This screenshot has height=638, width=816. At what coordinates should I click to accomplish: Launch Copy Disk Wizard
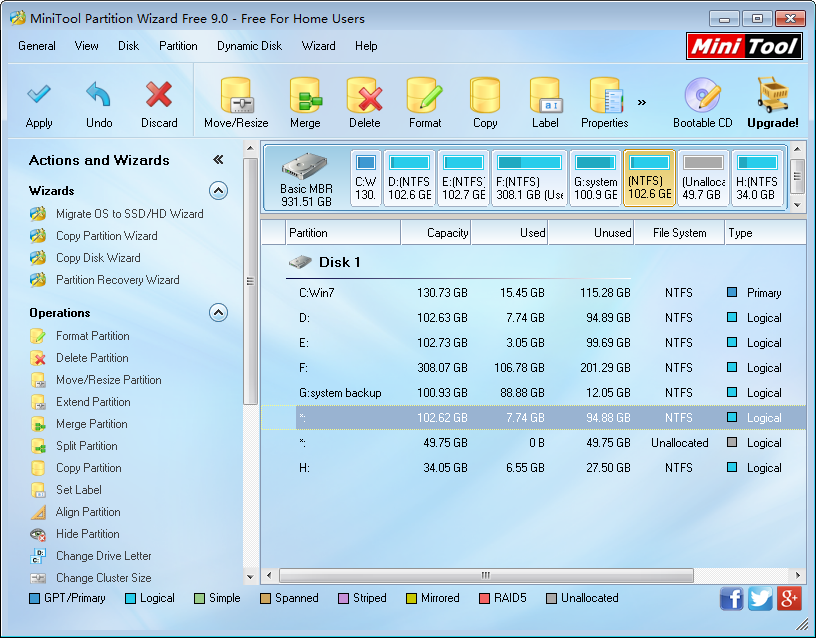click(x=98, y=258)
